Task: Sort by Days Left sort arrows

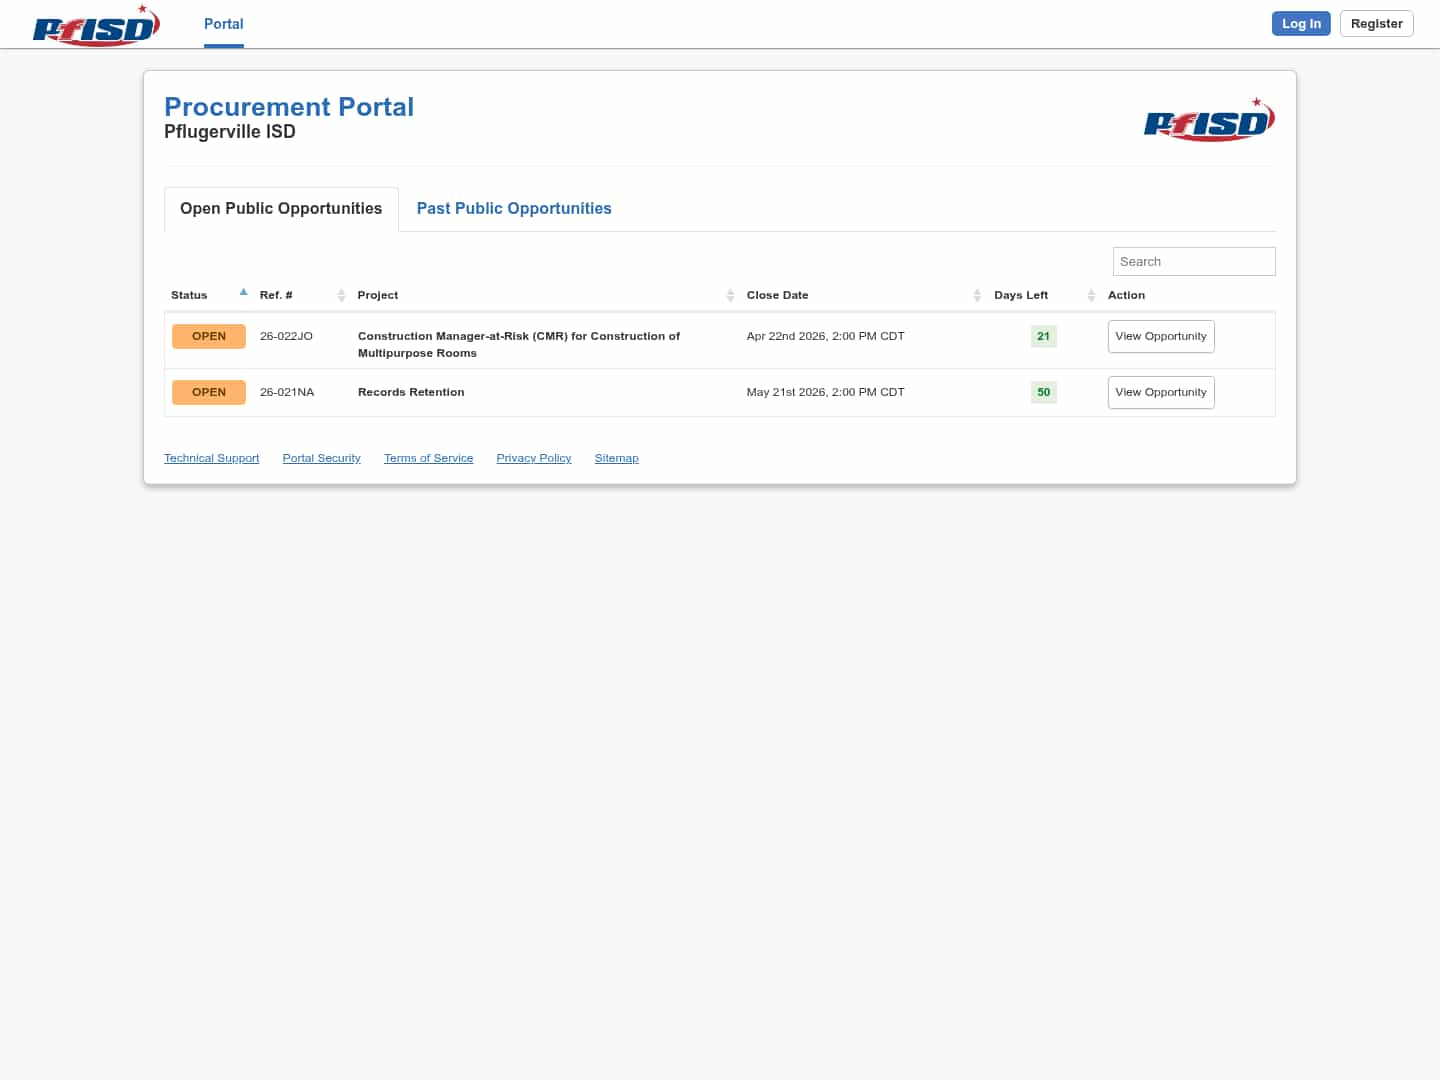Action: [1091, 295]
